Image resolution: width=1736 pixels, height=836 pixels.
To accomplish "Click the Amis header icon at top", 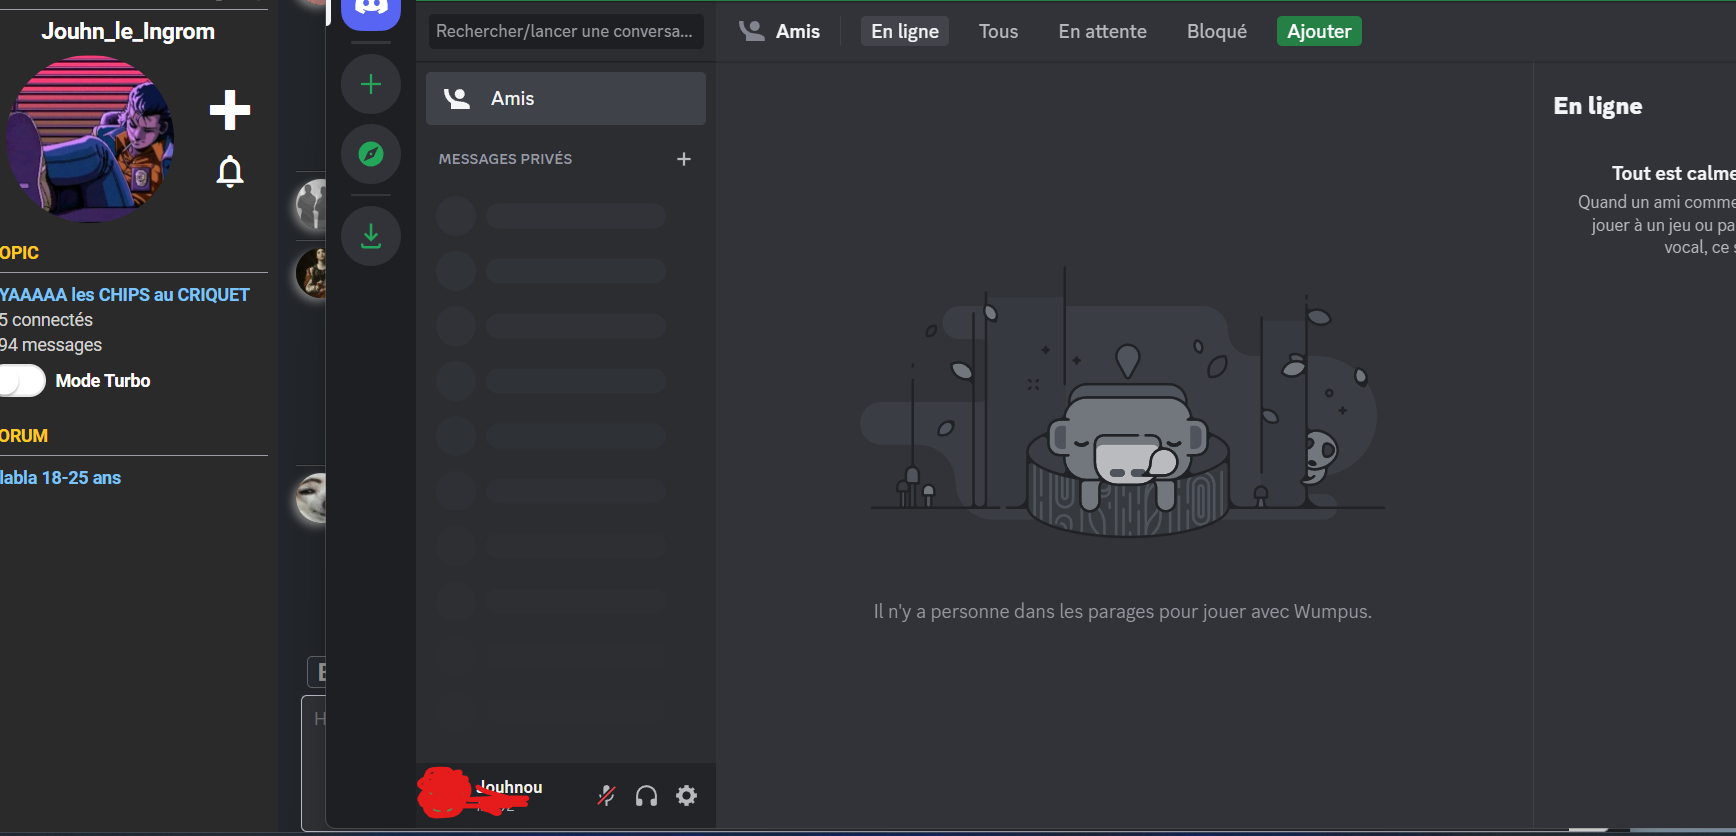I will [x=752, y=31].
